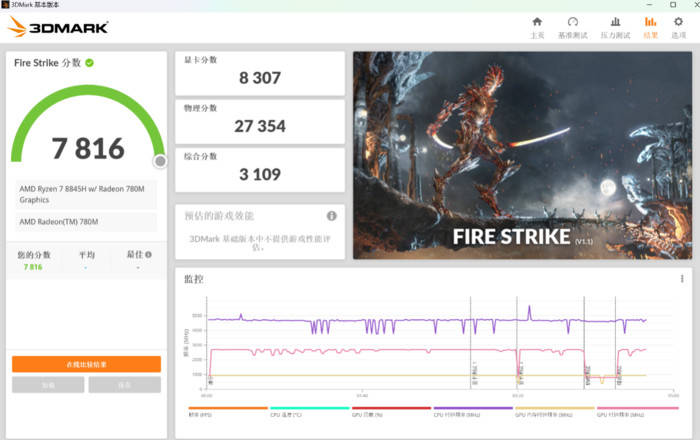Click the right gray button under orange button
The image size is (700, 440).
click(125, 385)
